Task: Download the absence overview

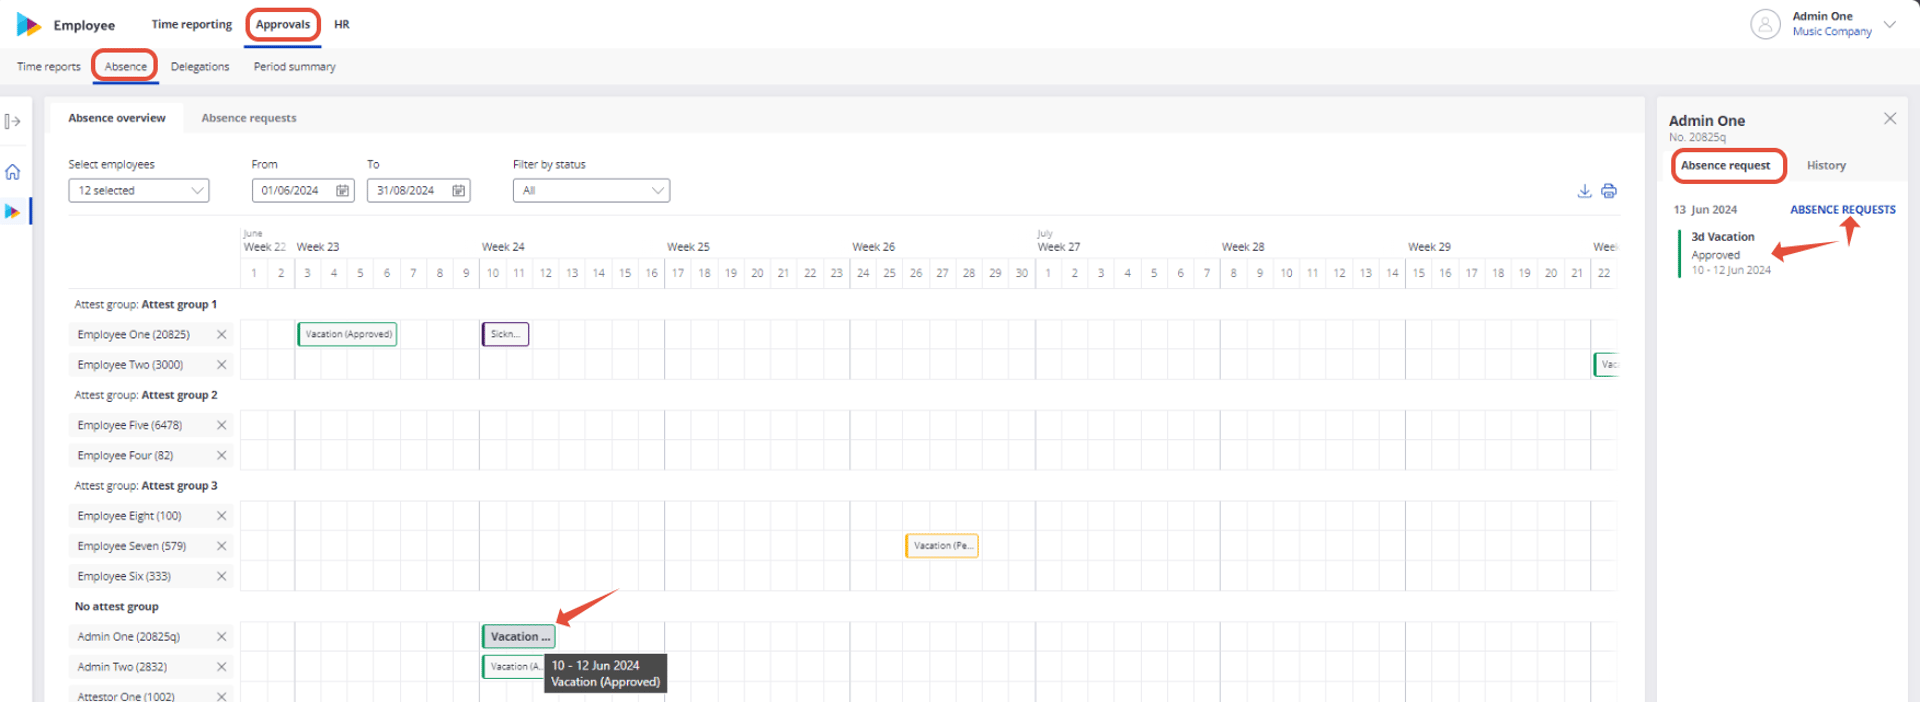Action: (1584, 191)
